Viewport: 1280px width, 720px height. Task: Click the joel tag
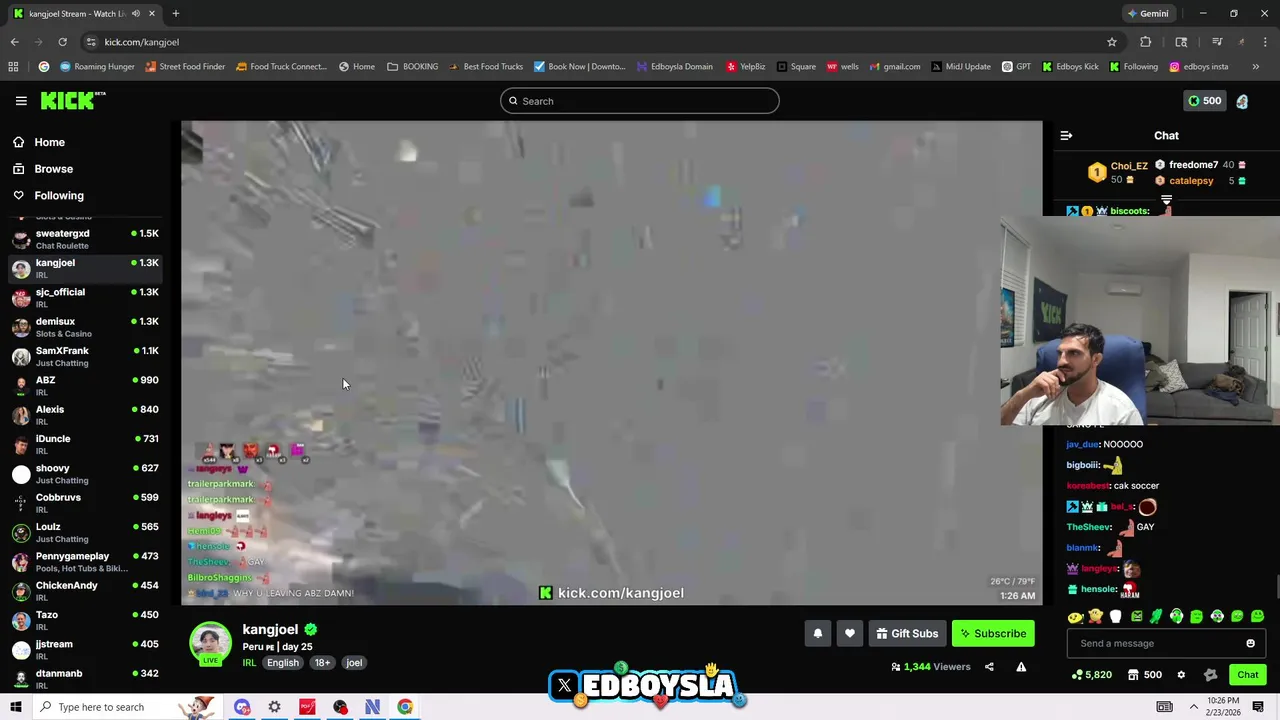354,663
